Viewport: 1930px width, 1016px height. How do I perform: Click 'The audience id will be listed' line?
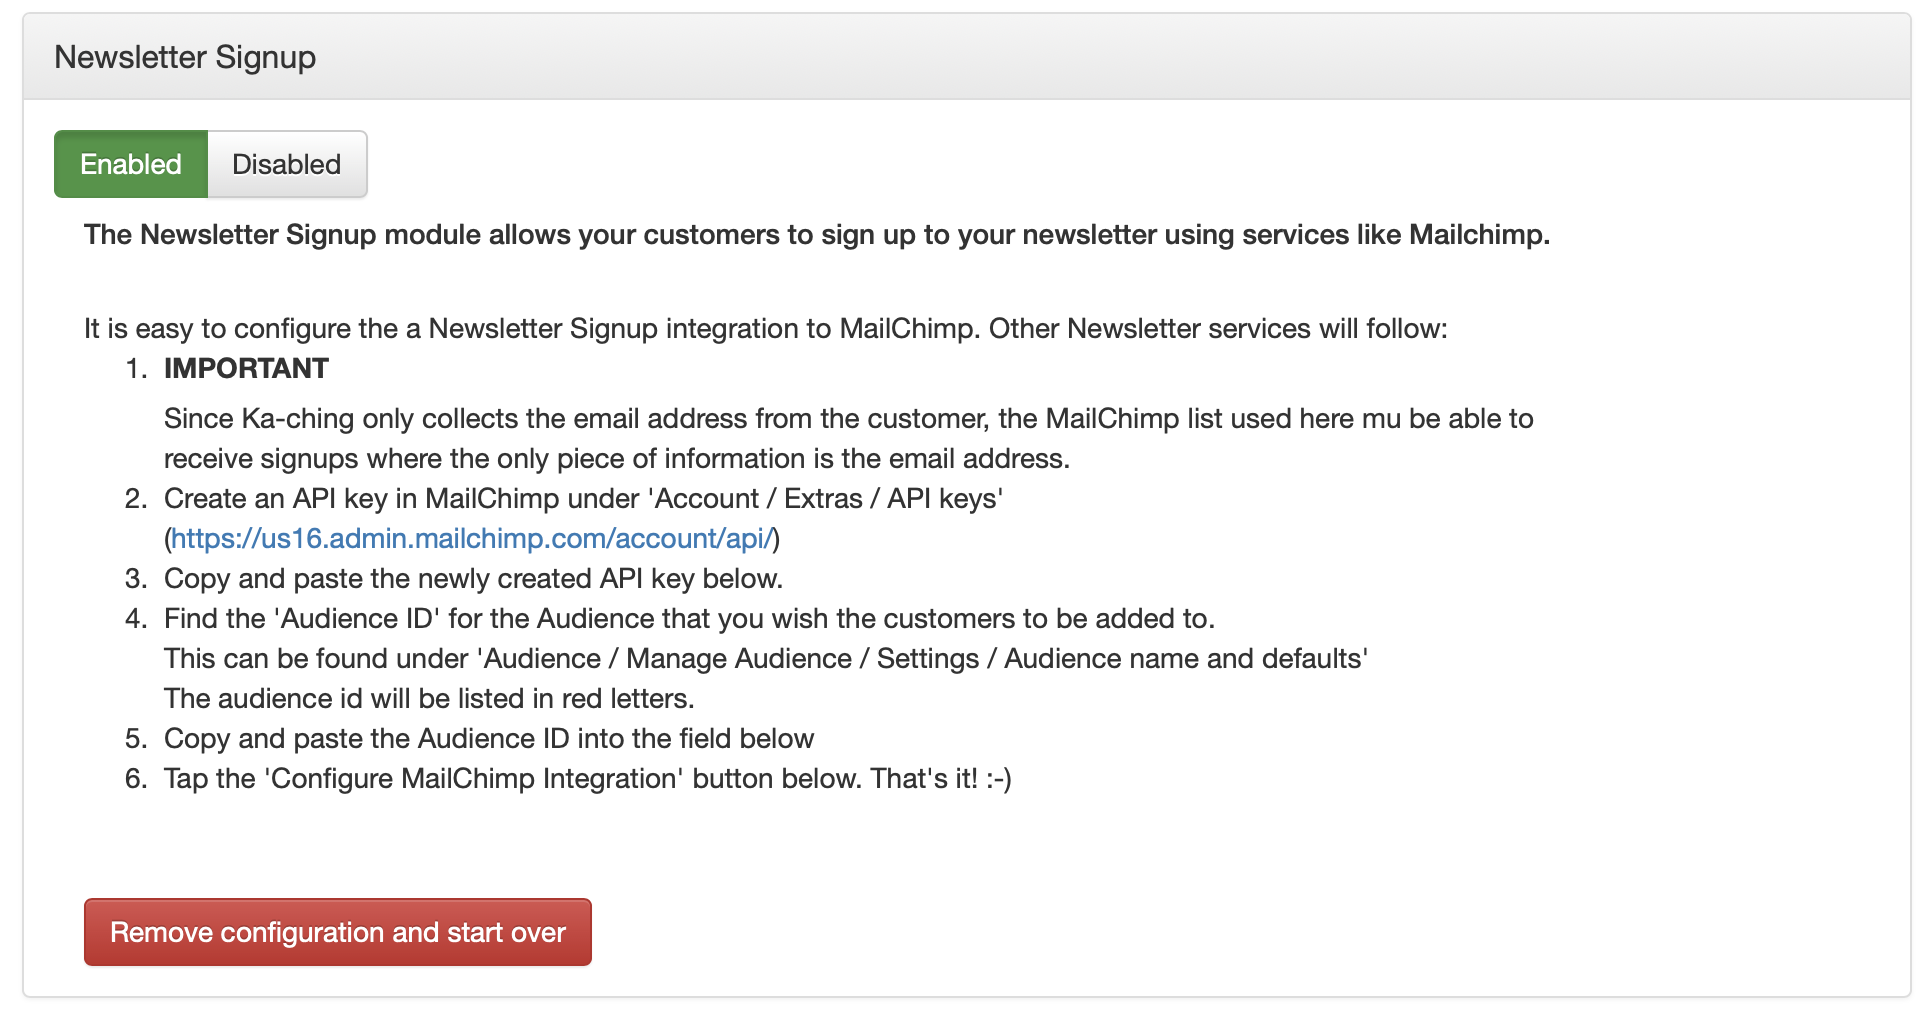pyautogui.click(x=429, y=698)
